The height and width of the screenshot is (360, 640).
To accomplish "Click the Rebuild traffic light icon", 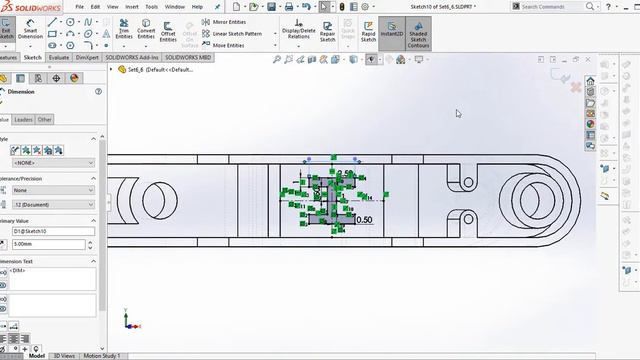I will click(x=342, y=7).
